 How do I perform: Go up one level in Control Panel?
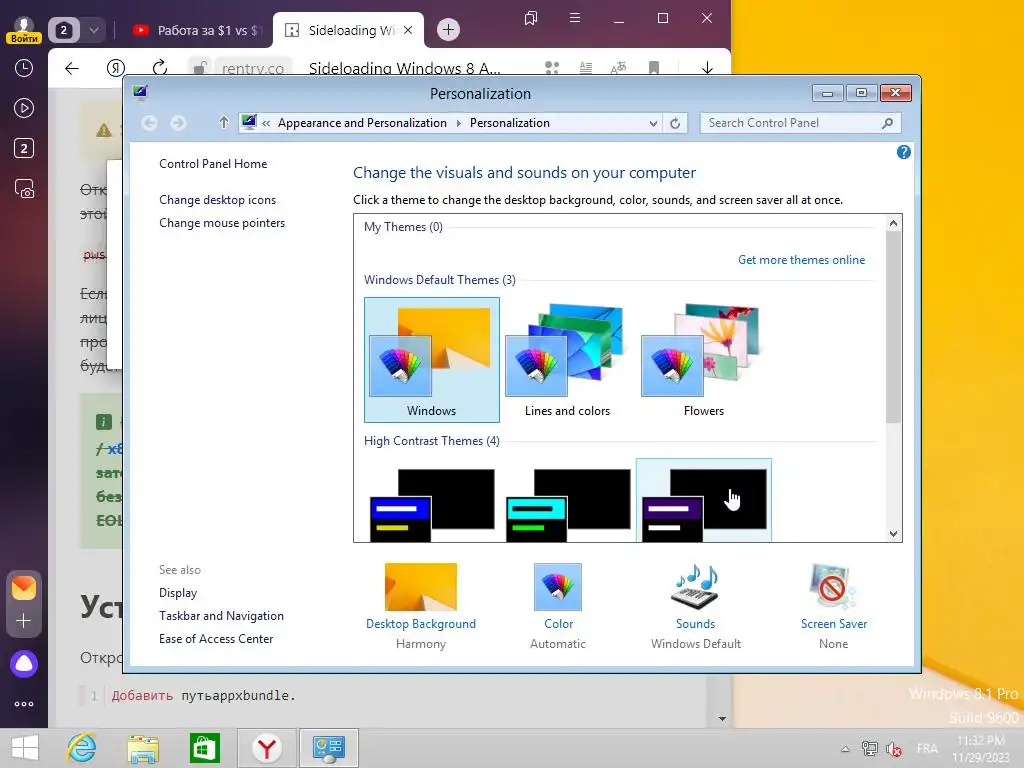[x=223, y=123]
